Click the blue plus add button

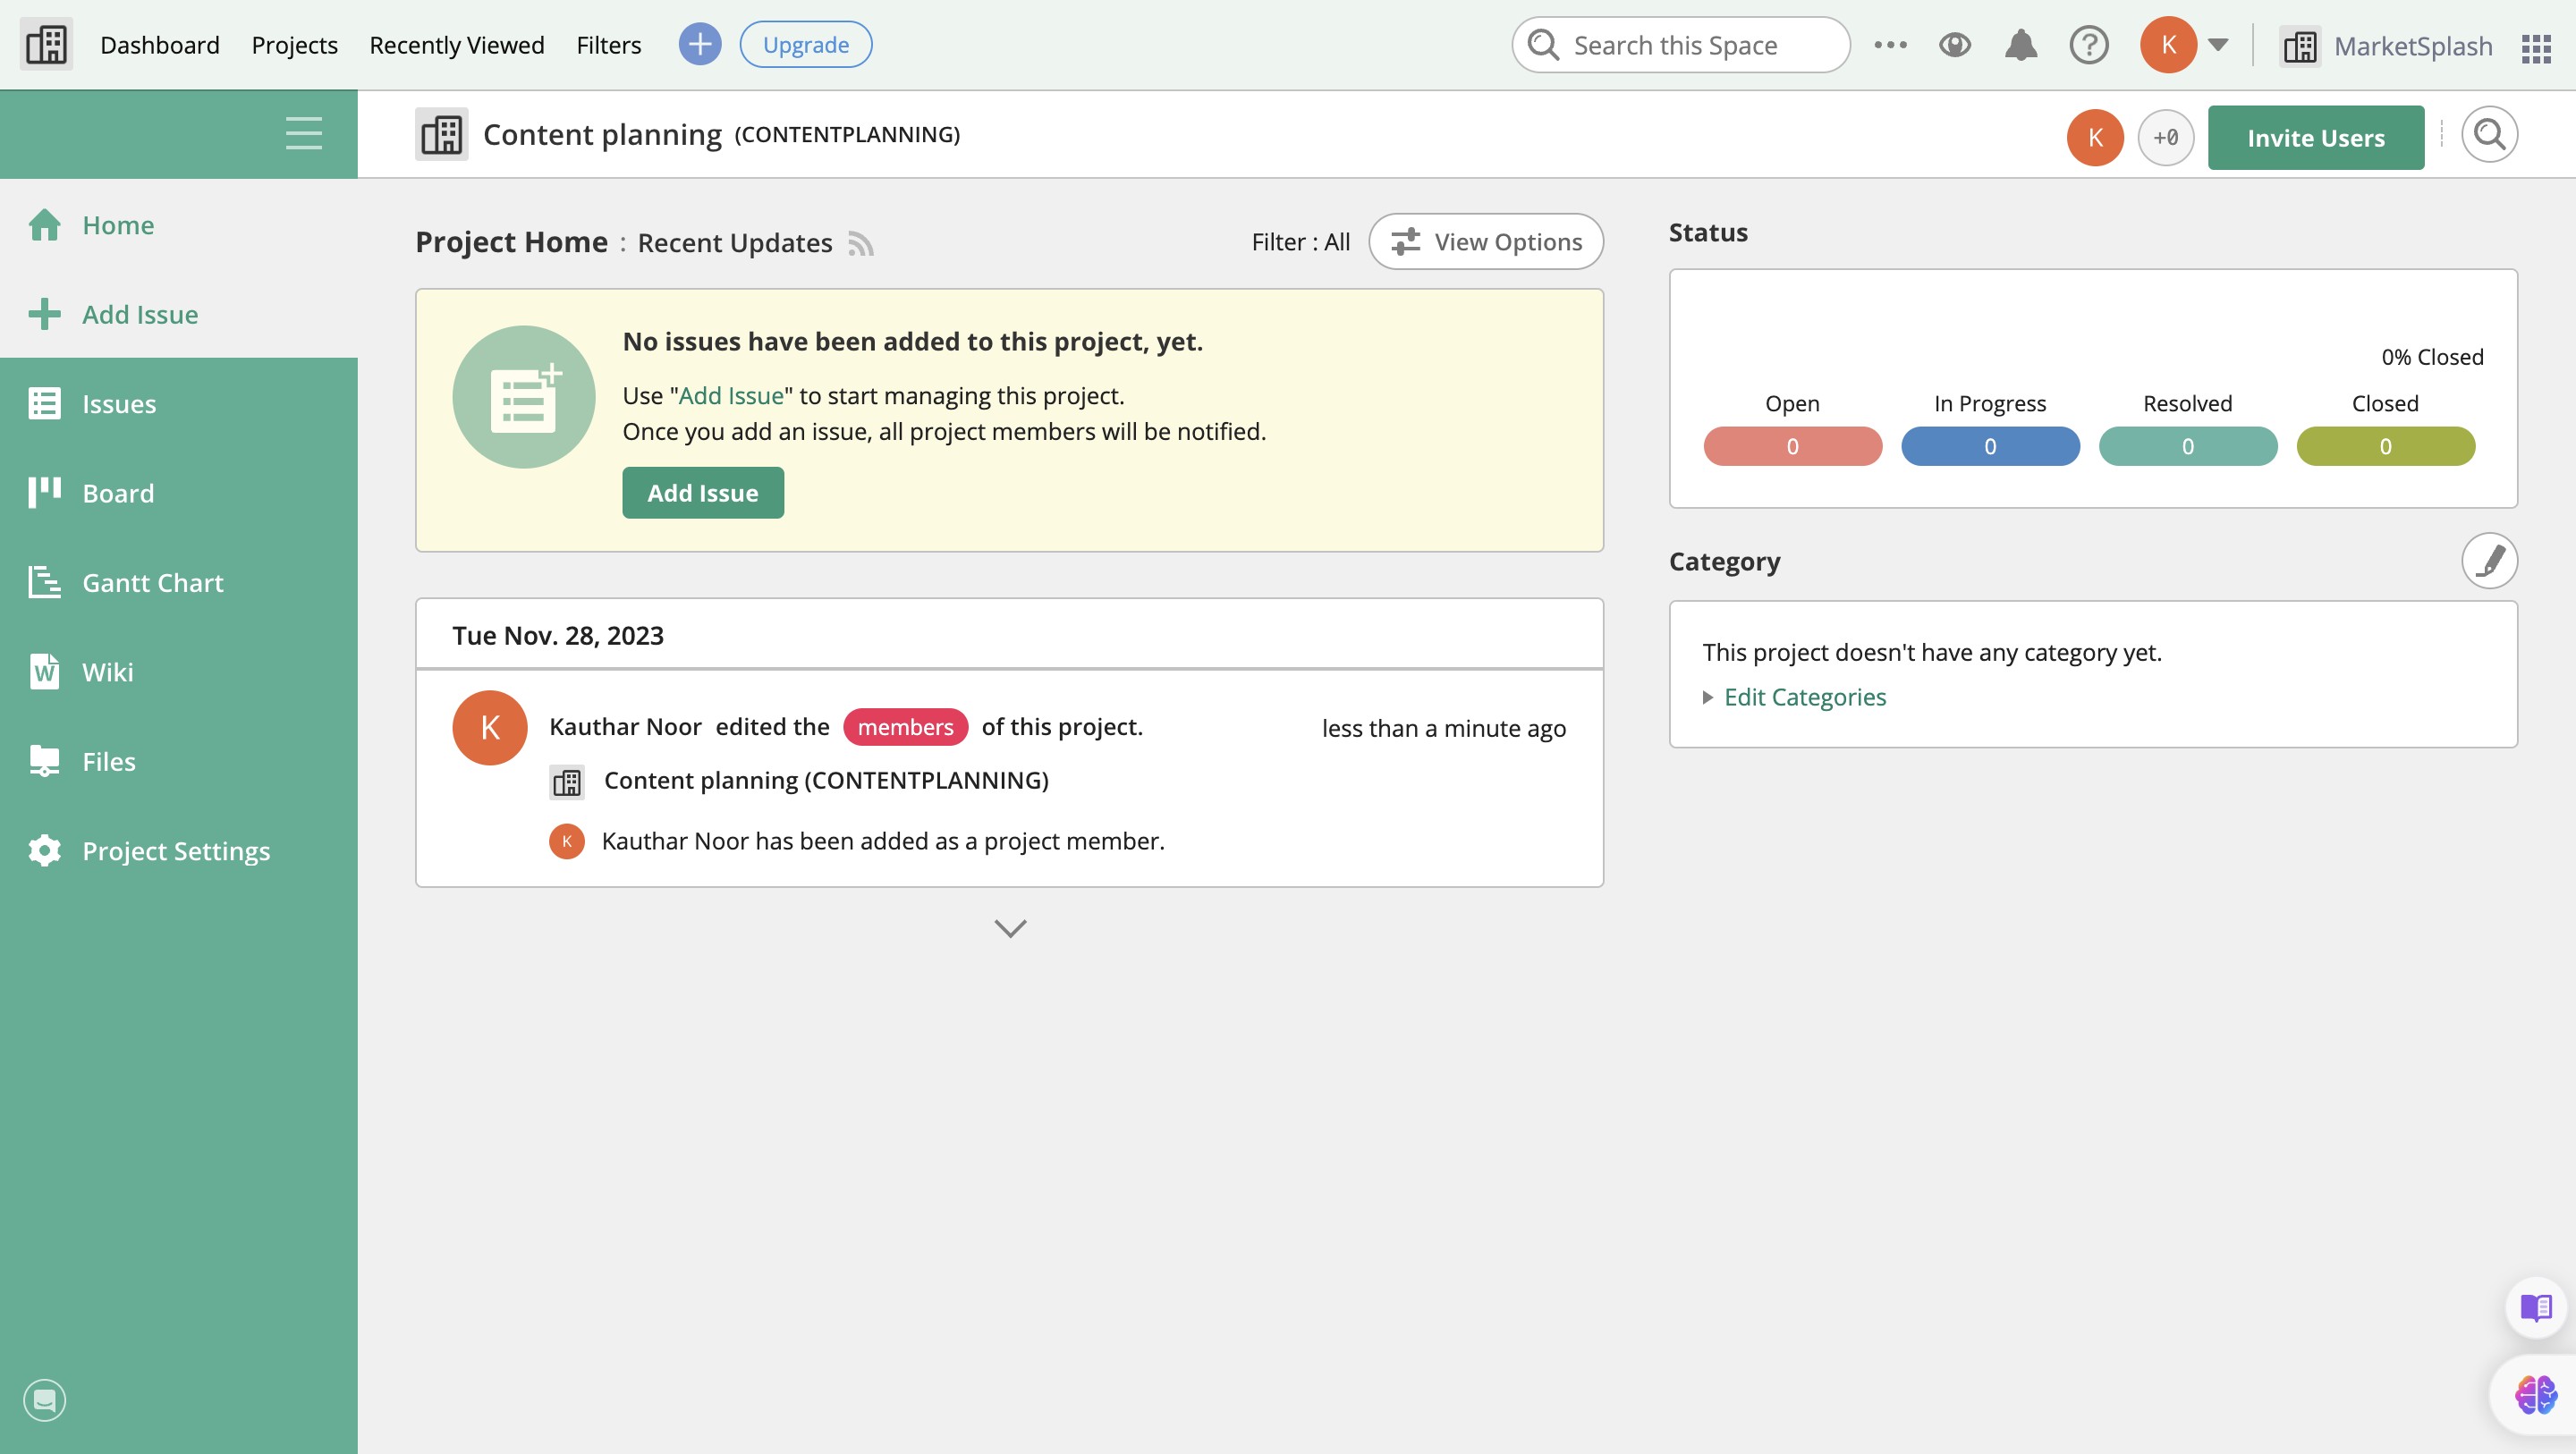pos(699,45)
